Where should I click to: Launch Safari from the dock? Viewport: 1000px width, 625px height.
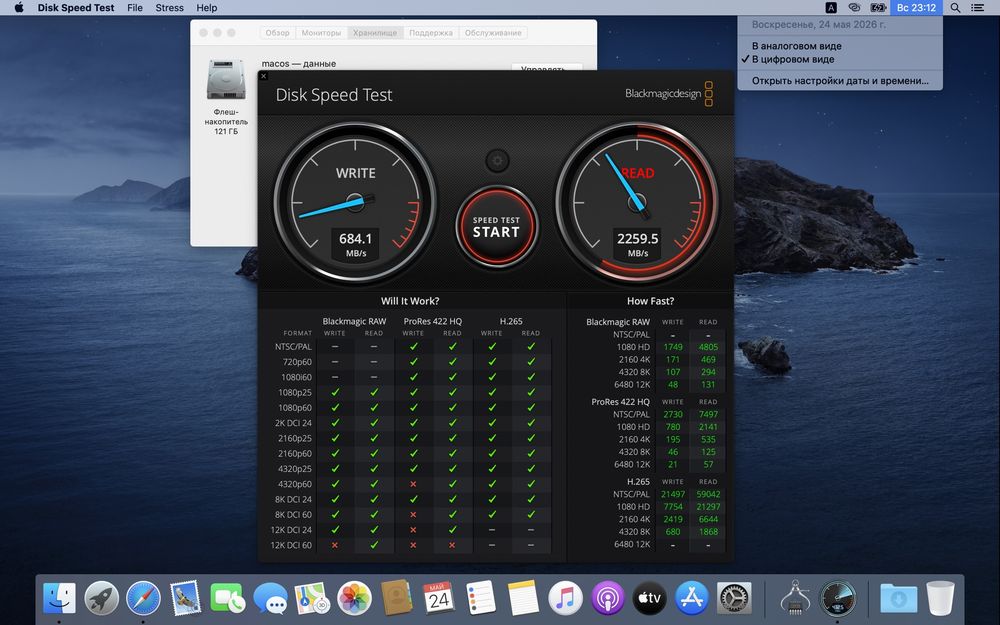[x=143, y=598]
